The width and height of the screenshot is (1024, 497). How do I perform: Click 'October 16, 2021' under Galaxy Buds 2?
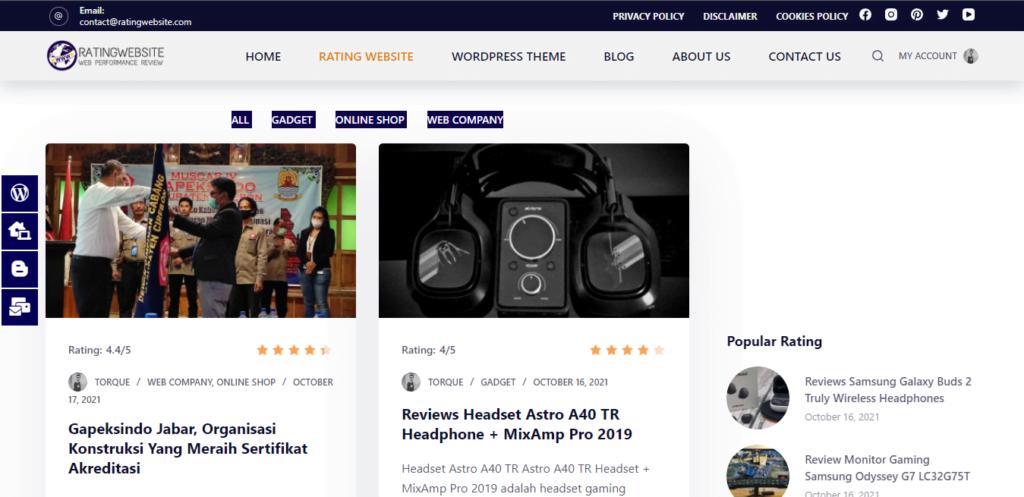[842, 417]
